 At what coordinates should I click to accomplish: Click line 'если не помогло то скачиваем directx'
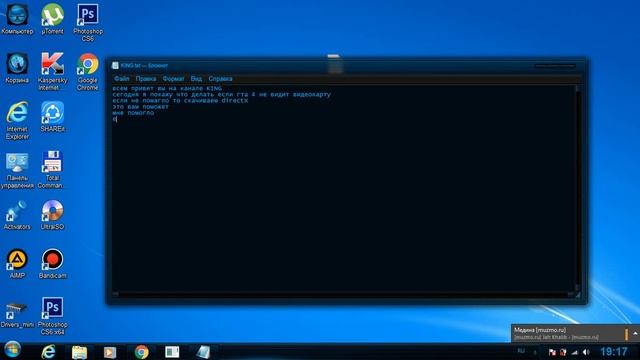tap(180, 100)
